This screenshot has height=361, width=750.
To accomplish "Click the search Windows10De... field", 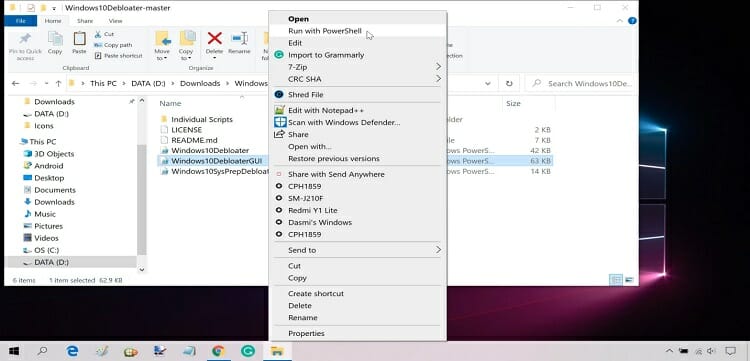I will (x=581, y=83).
